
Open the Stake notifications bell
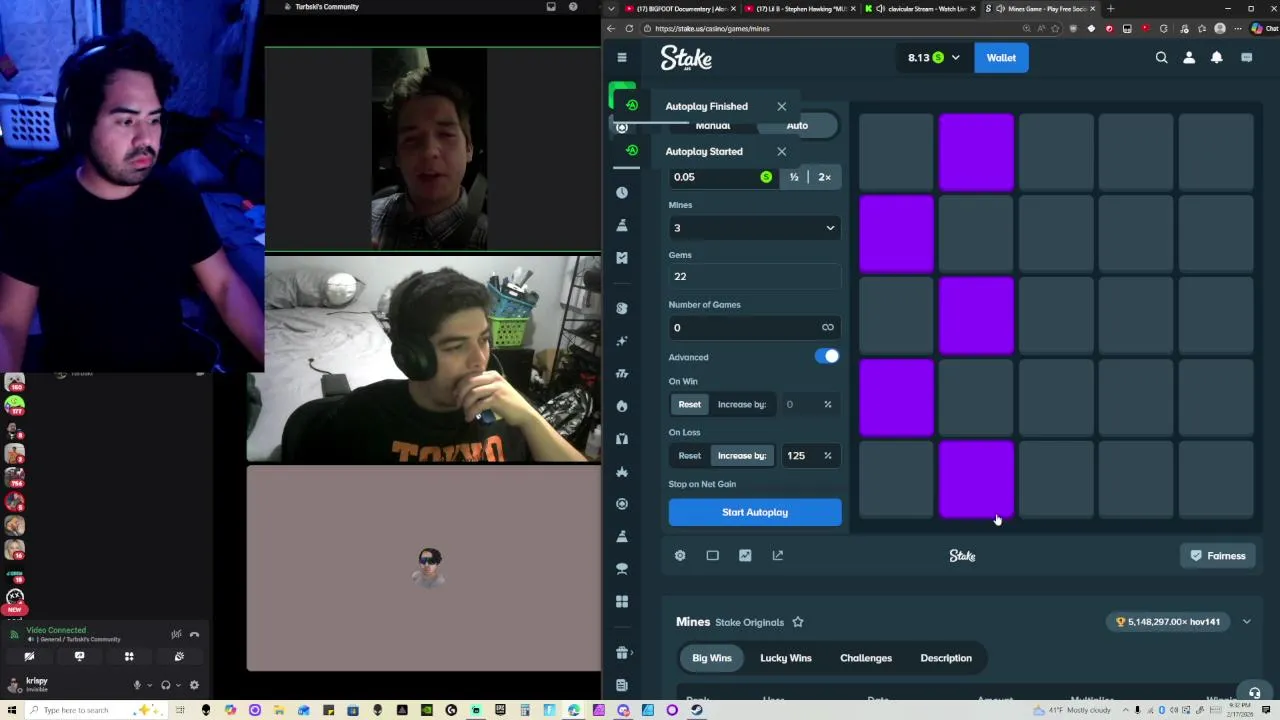pos(1217,58)
